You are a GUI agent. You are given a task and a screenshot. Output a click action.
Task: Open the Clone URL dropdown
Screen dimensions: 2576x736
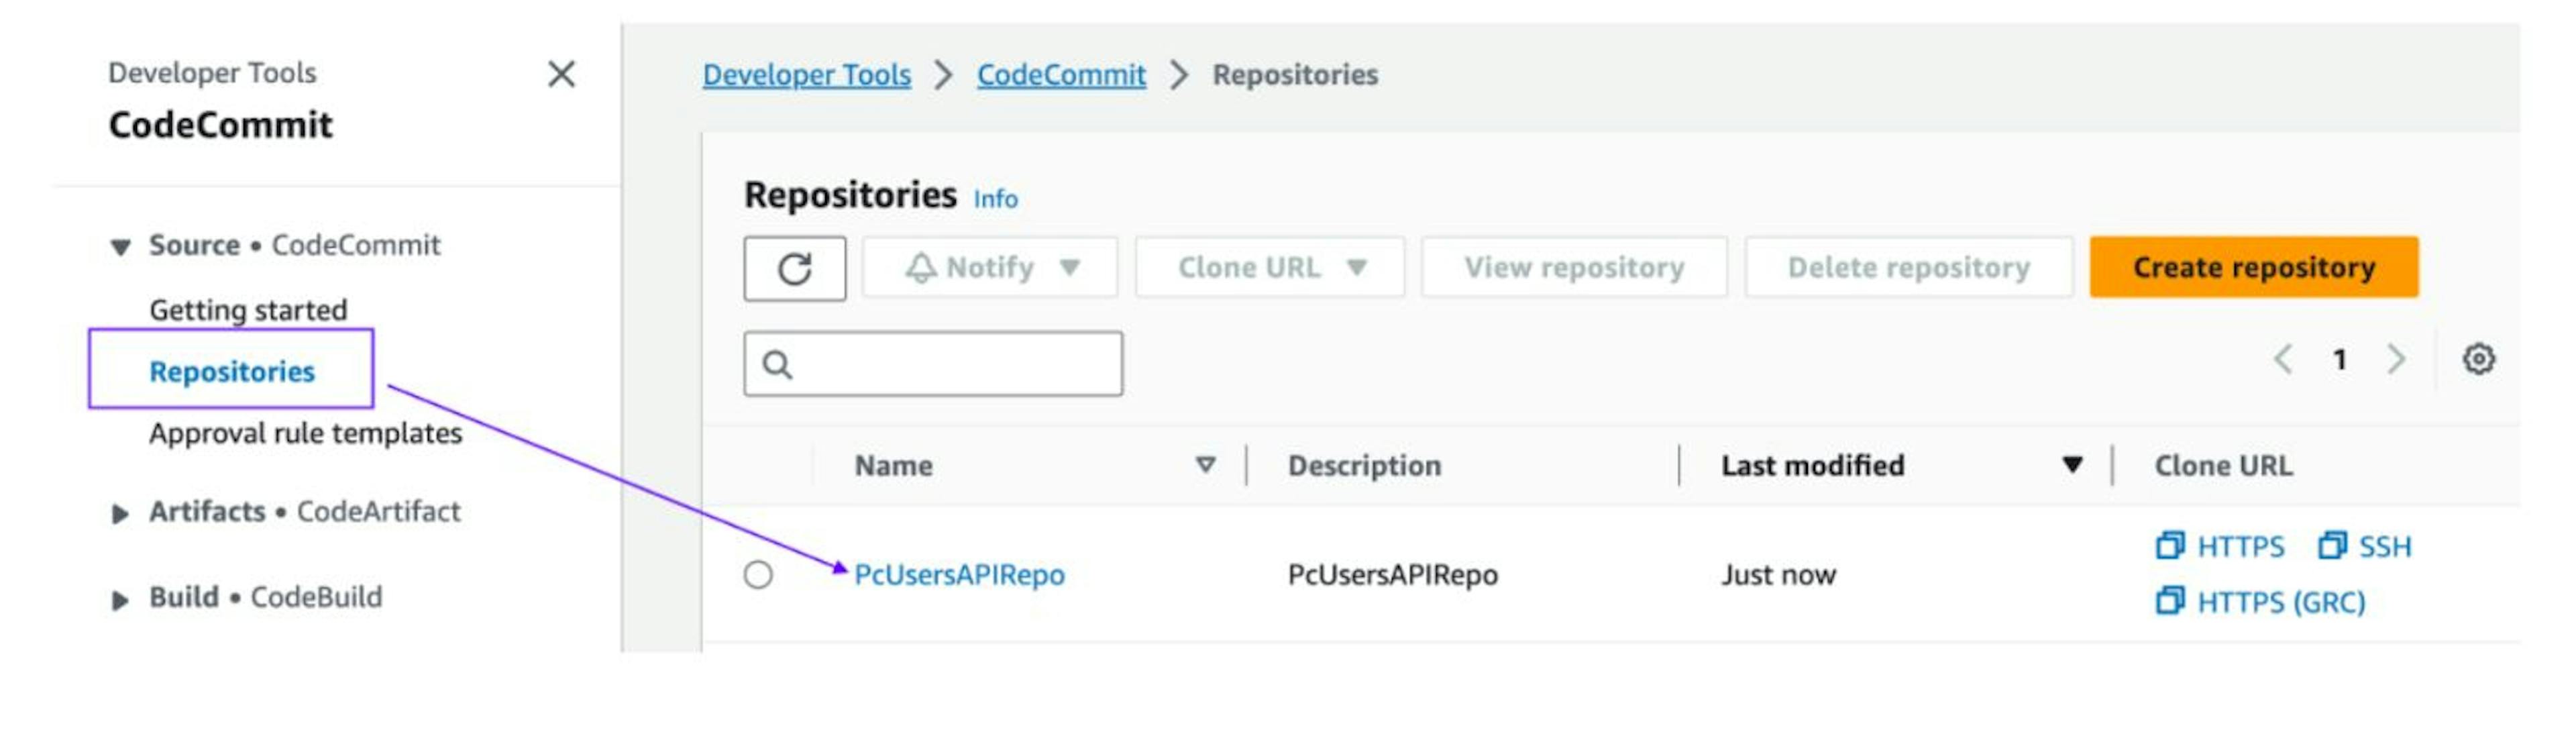(x=1270, y=268)
